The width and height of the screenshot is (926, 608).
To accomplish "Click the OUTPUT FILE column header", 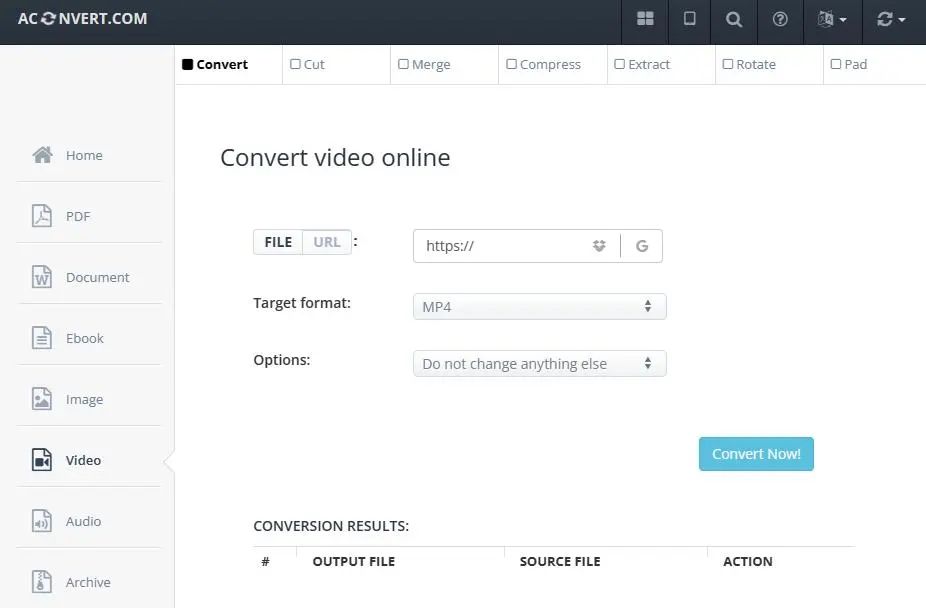I will pyautogui.click(x=354, y=561).
